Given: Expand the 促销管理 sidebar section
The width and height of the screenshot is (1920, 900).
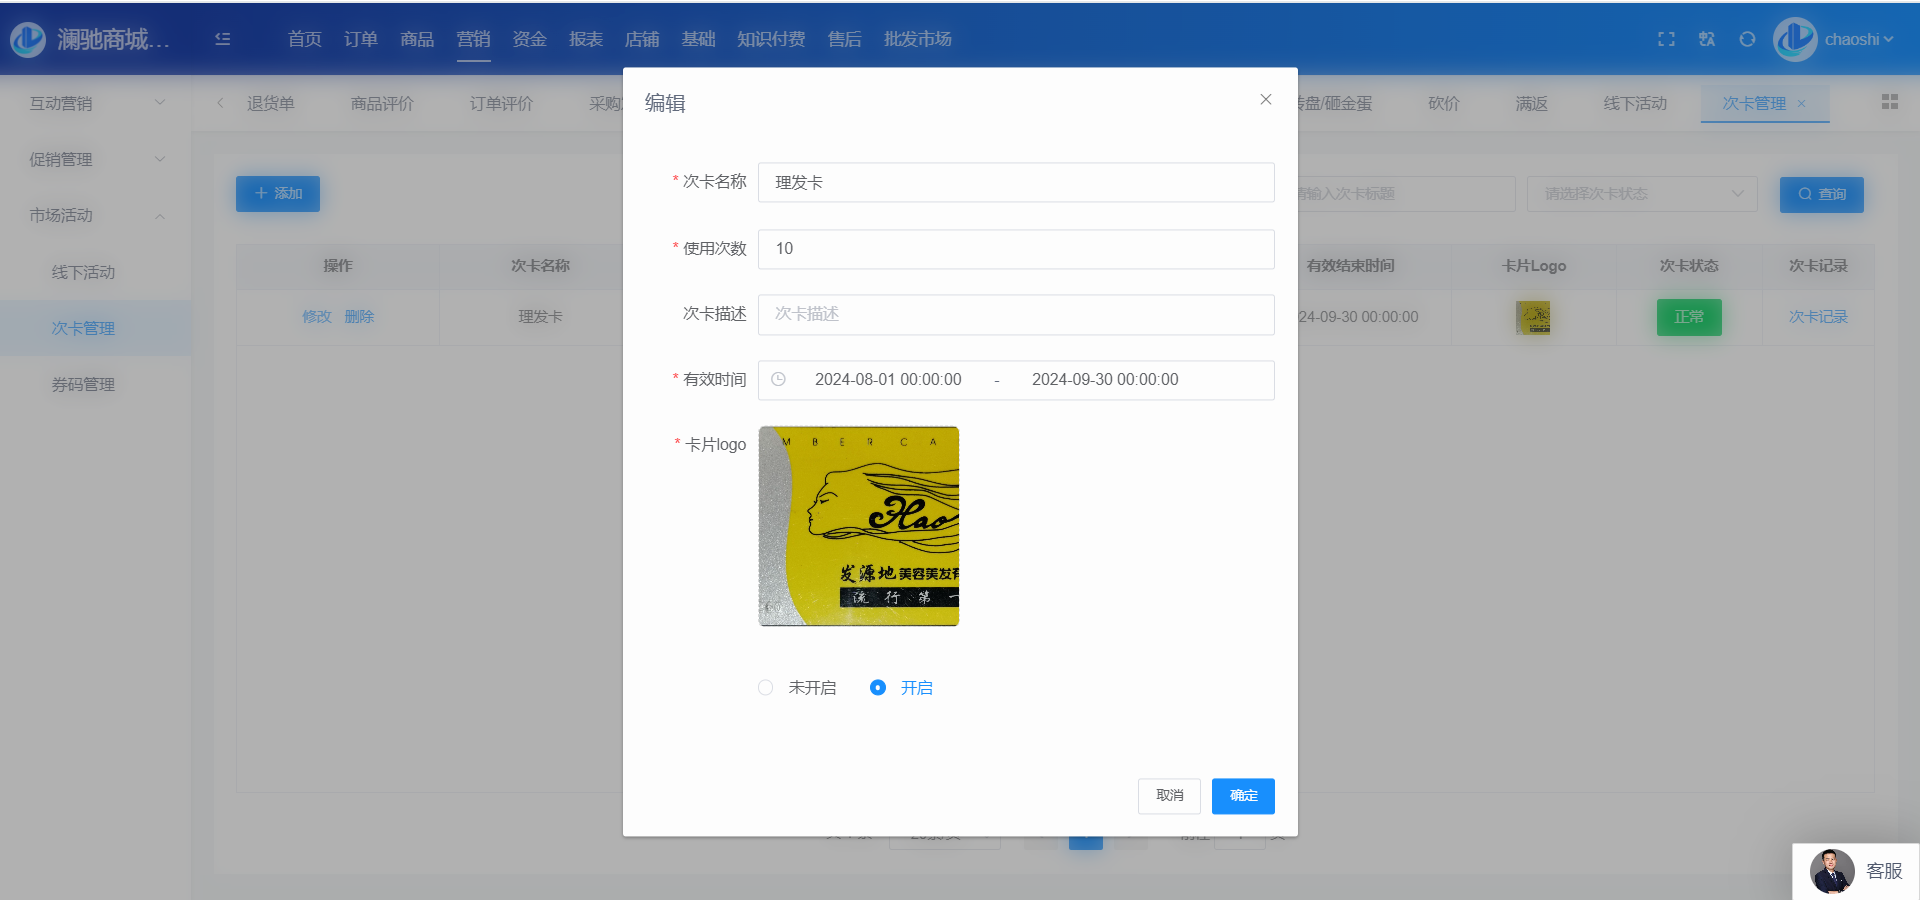Looking at the screenshot, I should (x=95, y=159).
